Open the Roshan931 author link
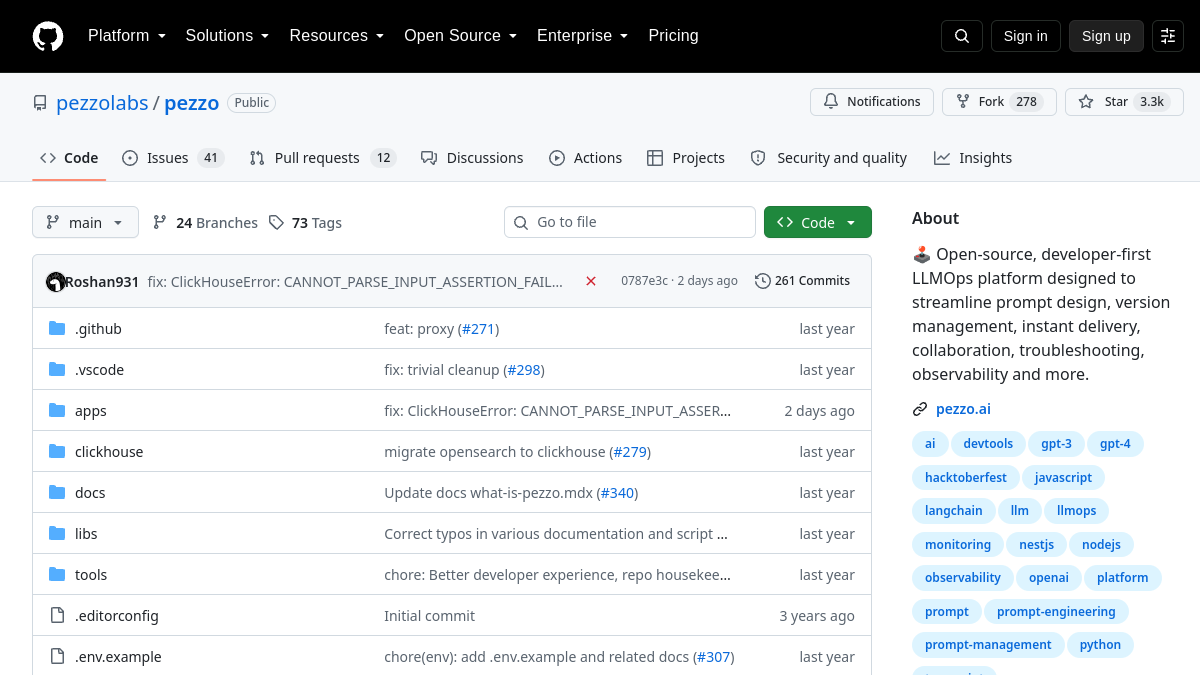 tap(102, 282)
